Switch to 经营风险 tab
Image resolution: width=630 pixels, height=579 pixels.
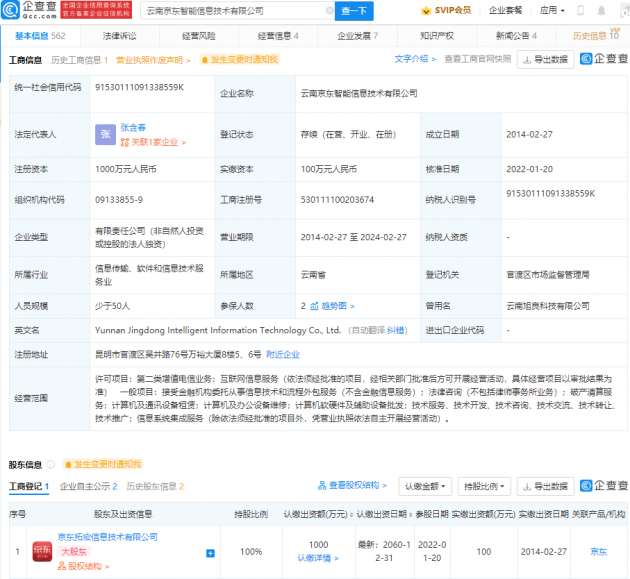tap(199, 36)
